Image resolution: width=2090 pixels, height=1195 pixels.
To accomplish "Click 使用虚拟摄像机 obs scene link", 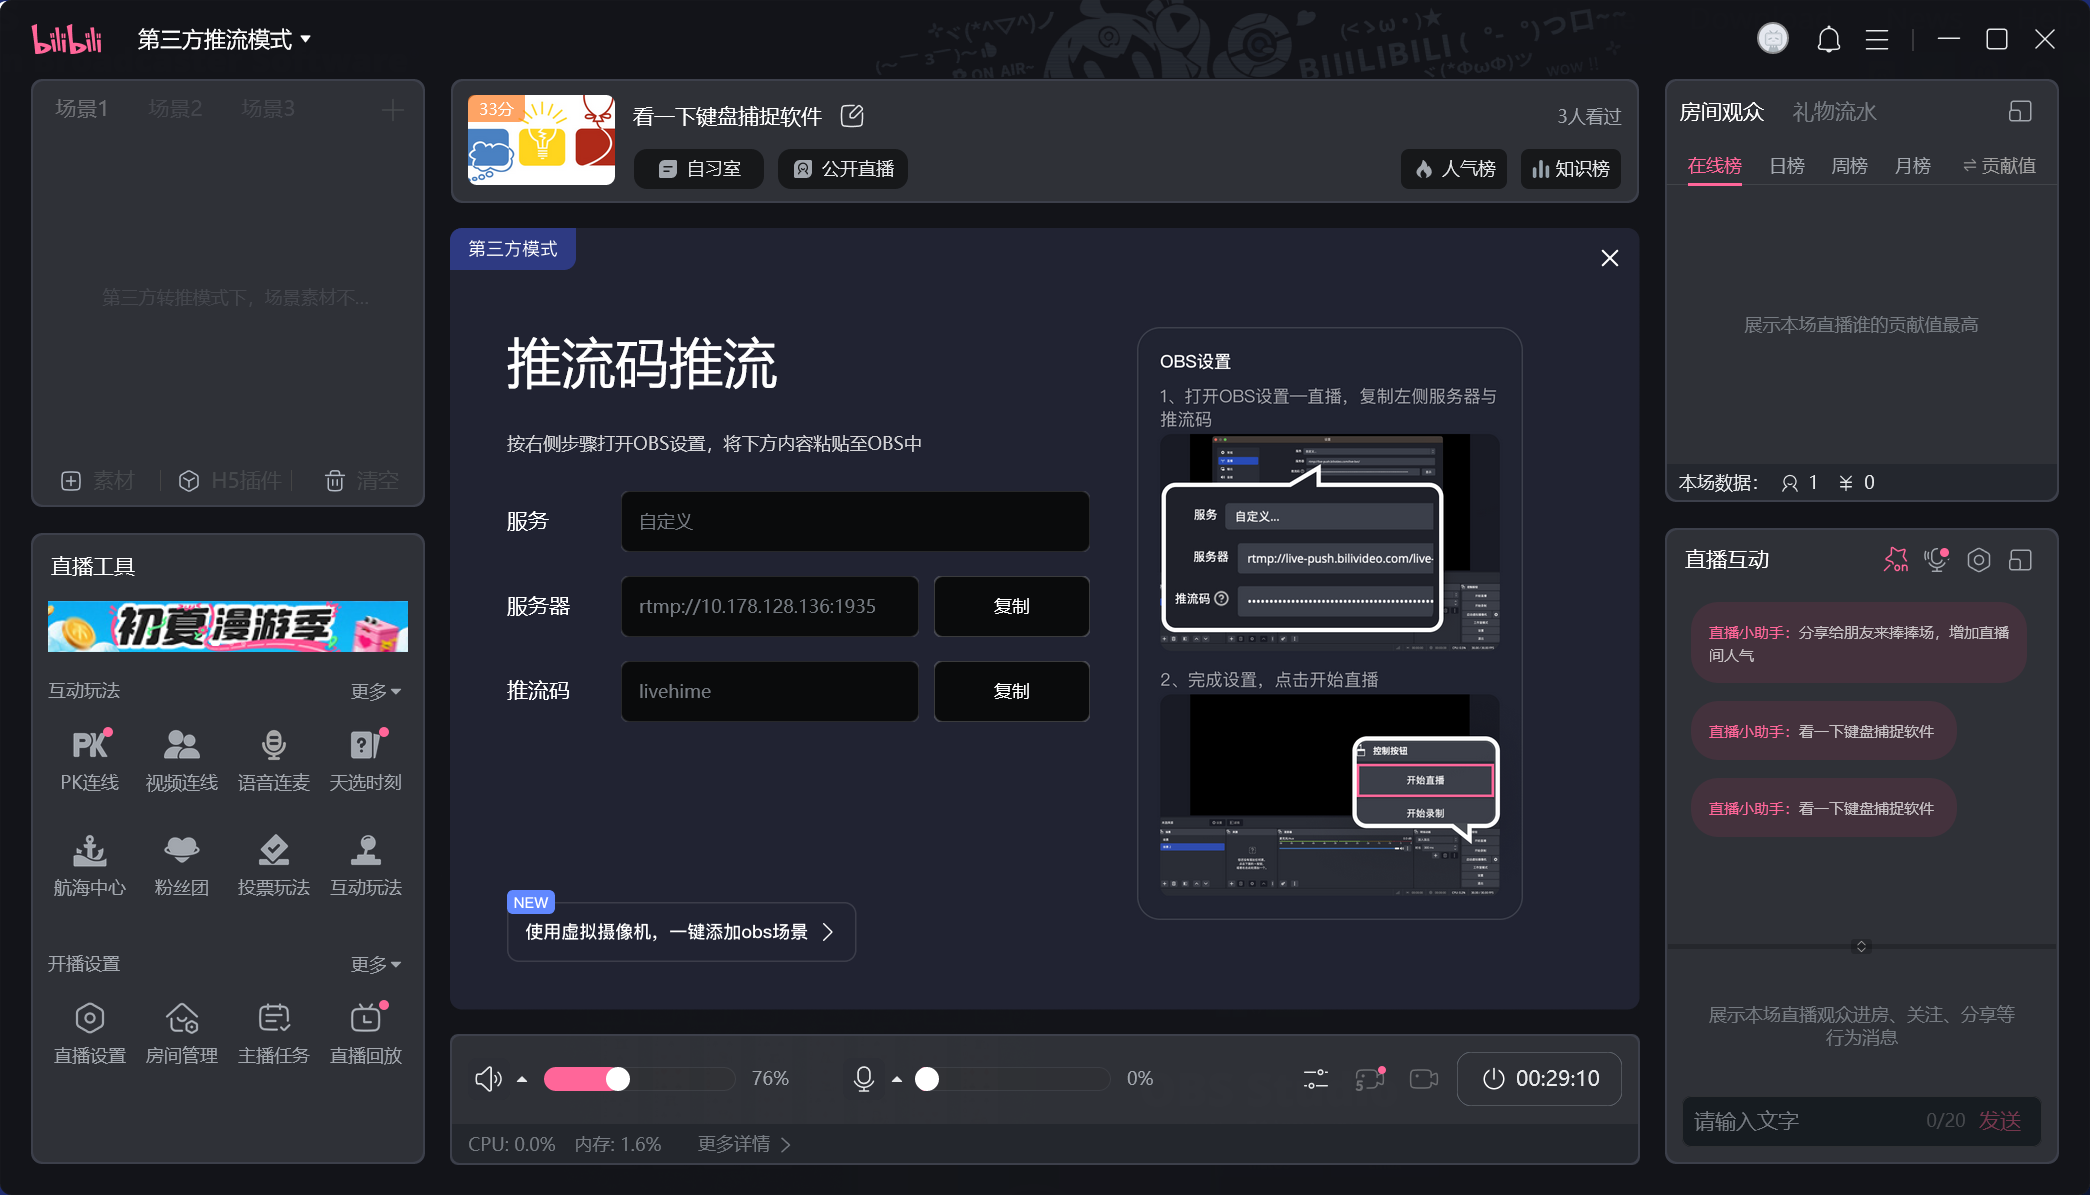I will point(680,932).
